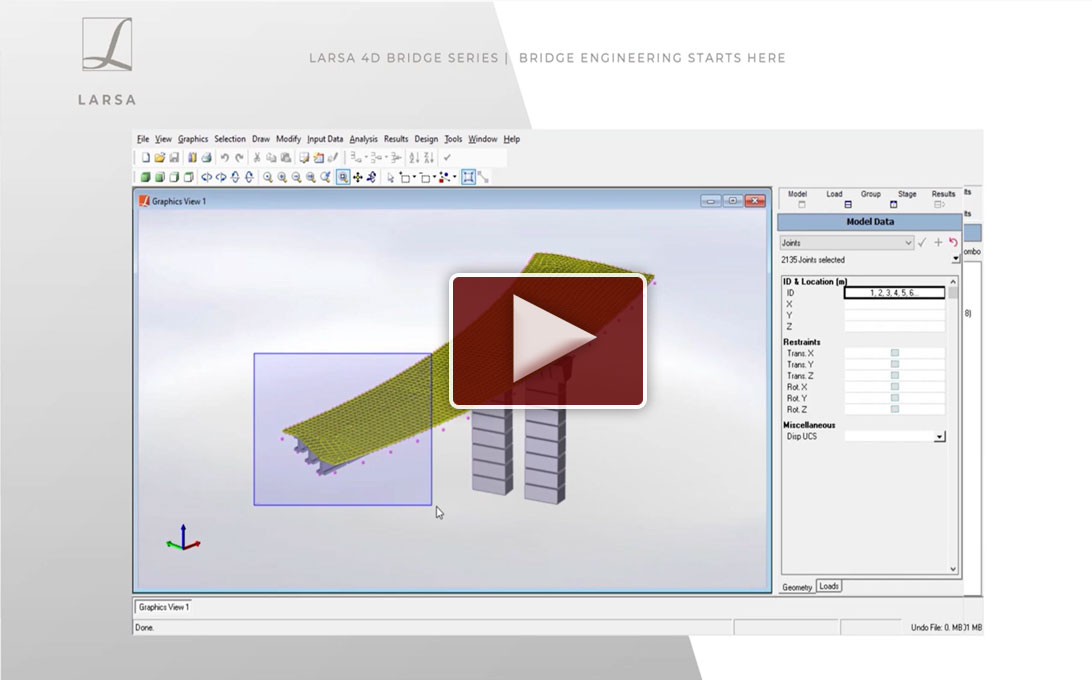This screenshot has height=680, width=1092.
Task: Open the dropdown beside '2135 Joints selected'
Action: click(x=956, y=259)
